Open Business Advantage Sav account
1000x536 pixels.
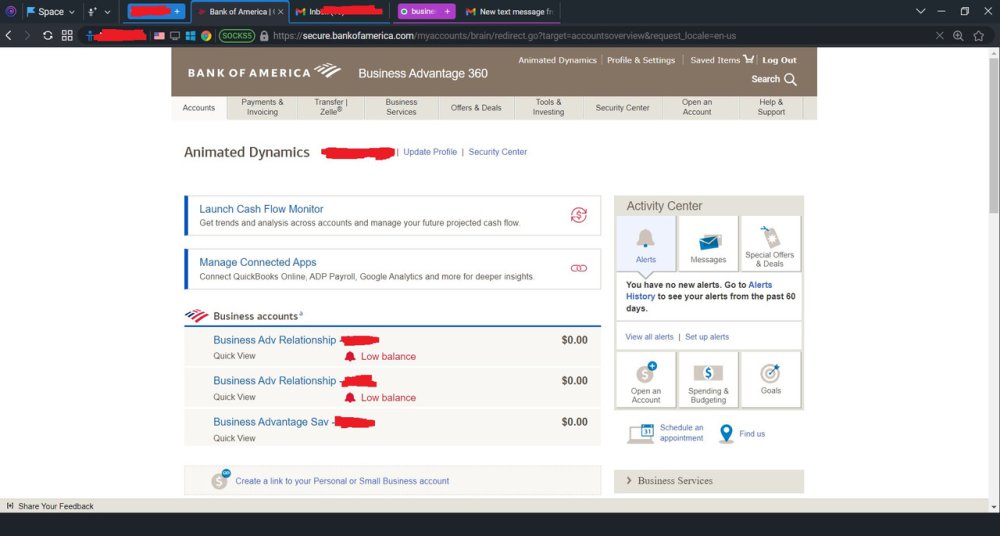point(271,422)
